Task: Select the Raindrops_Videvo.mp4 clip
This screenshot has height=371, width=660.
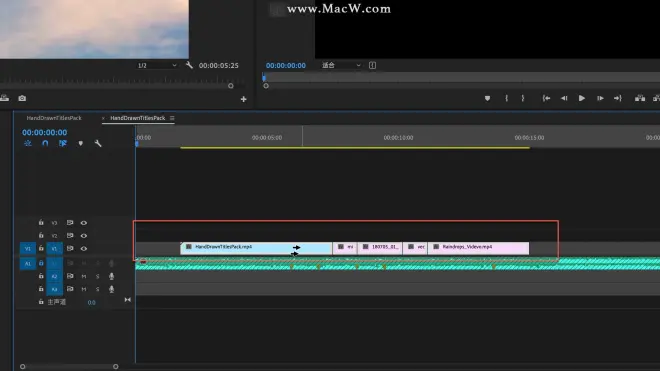Action: click(x=478, y=248)
